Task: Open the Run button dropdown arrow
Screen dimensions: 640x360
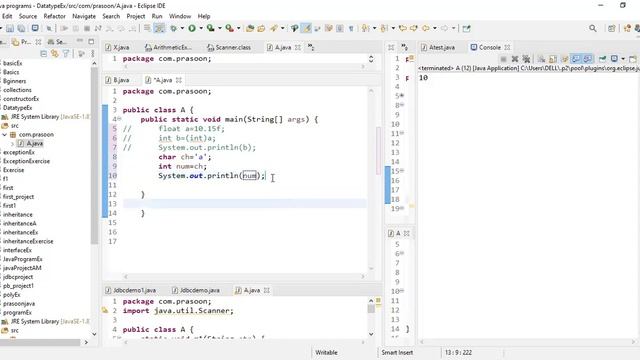Action: click(200, 28)
